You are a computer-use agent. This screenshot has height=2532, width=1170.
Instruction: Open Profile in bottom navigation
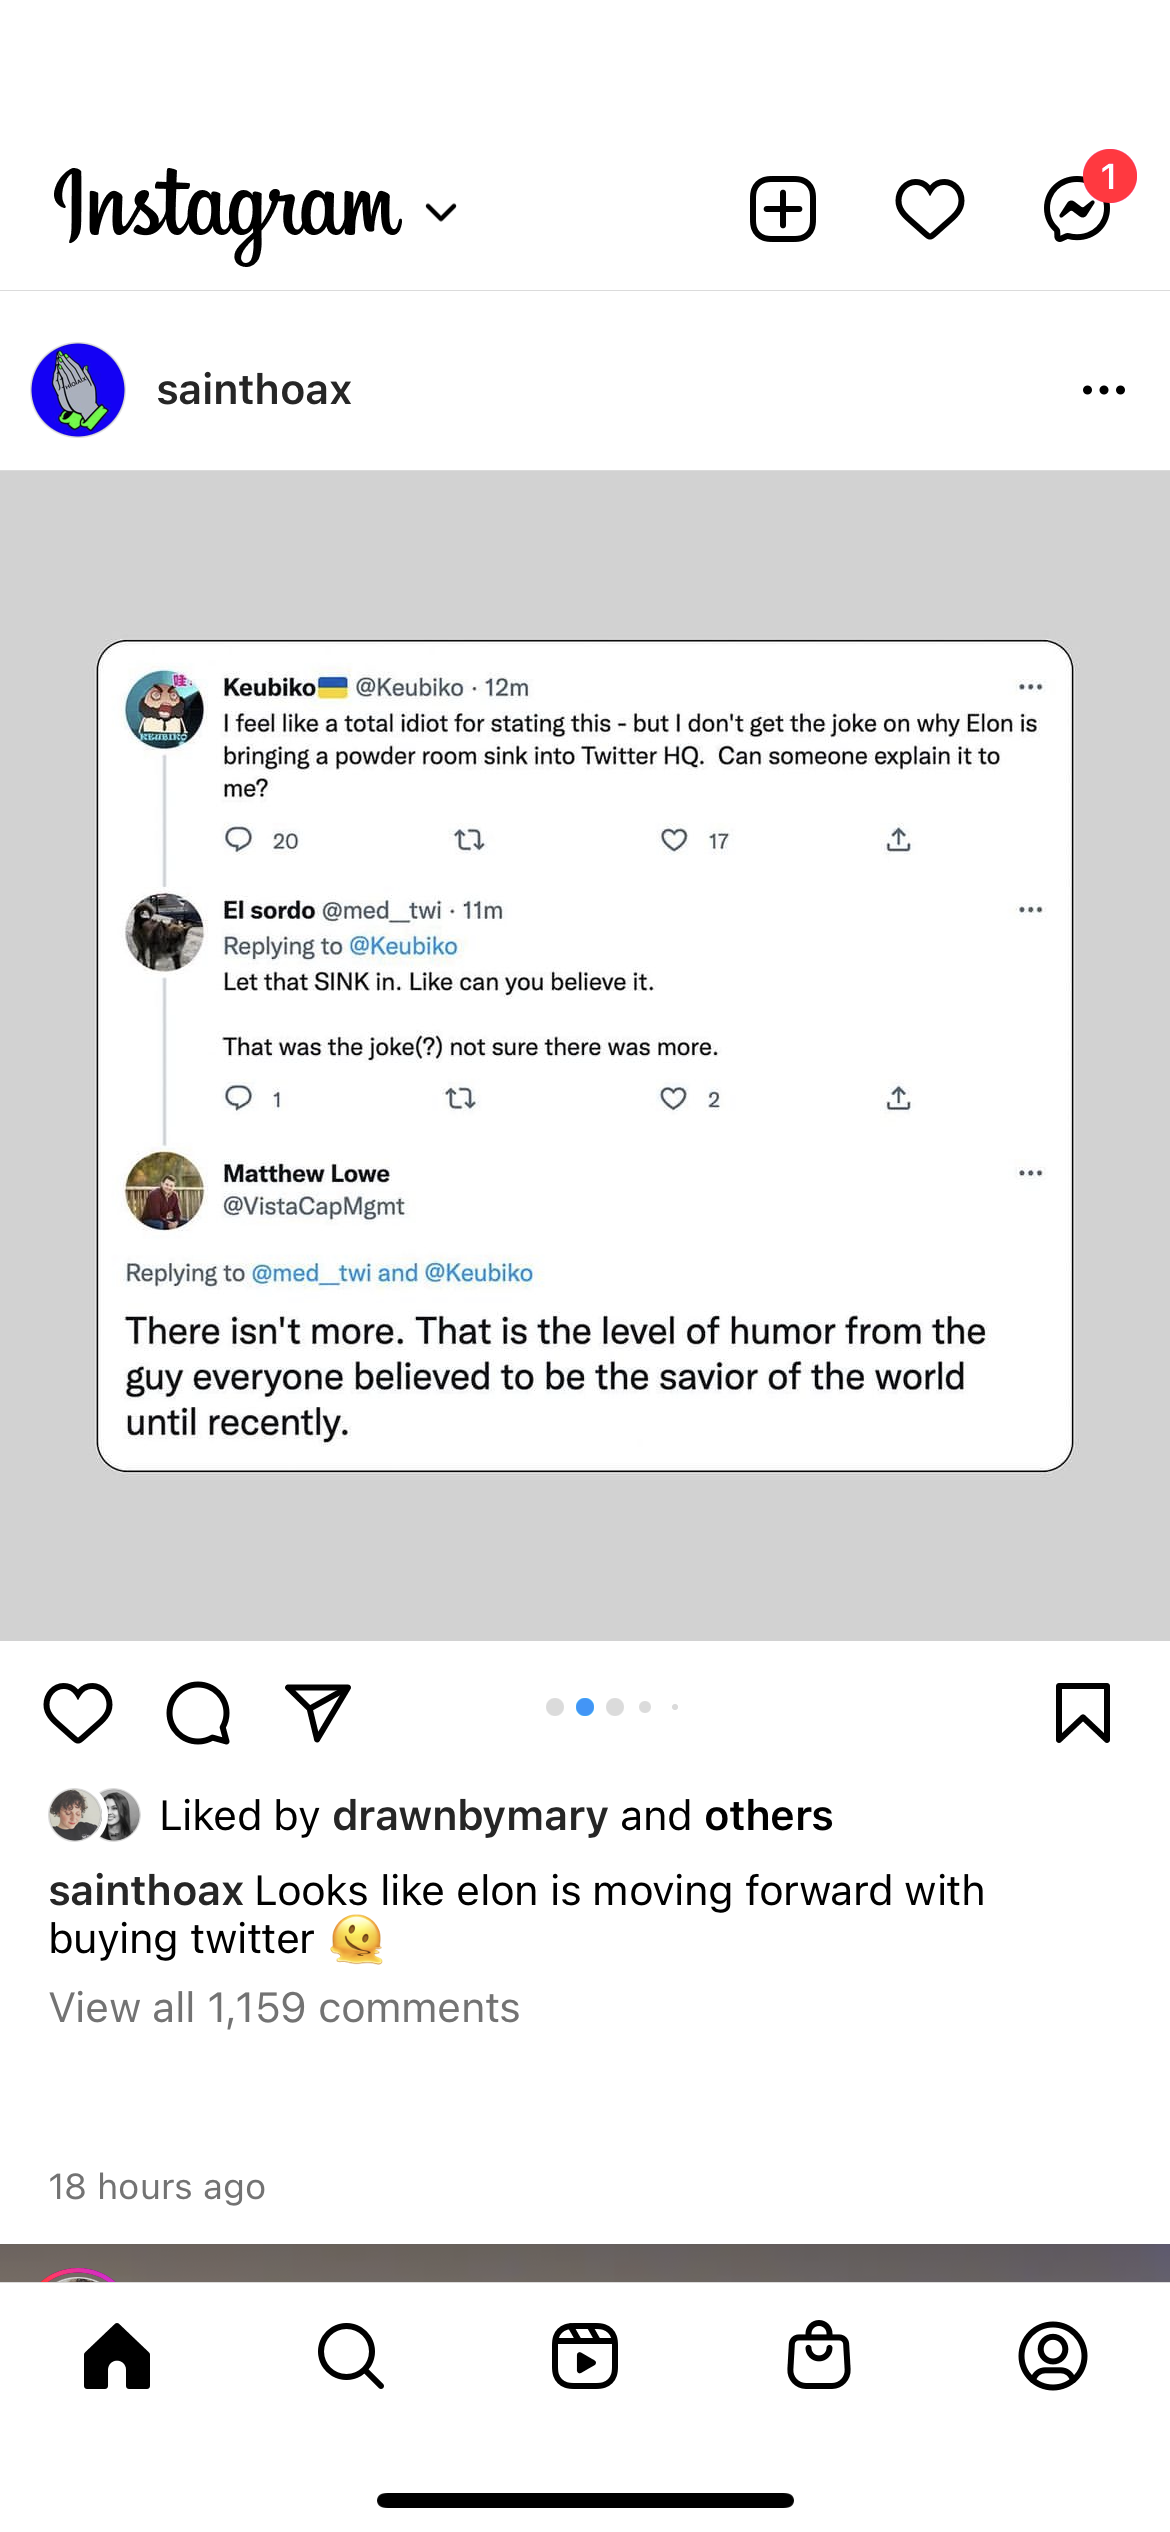click(x=1053, y=2356)
